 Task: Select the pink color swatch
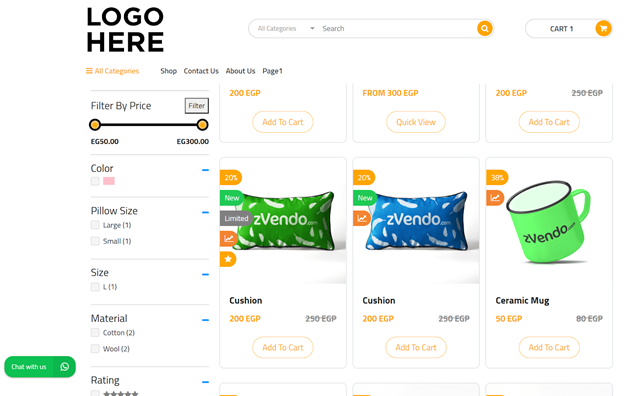(109, 181)
